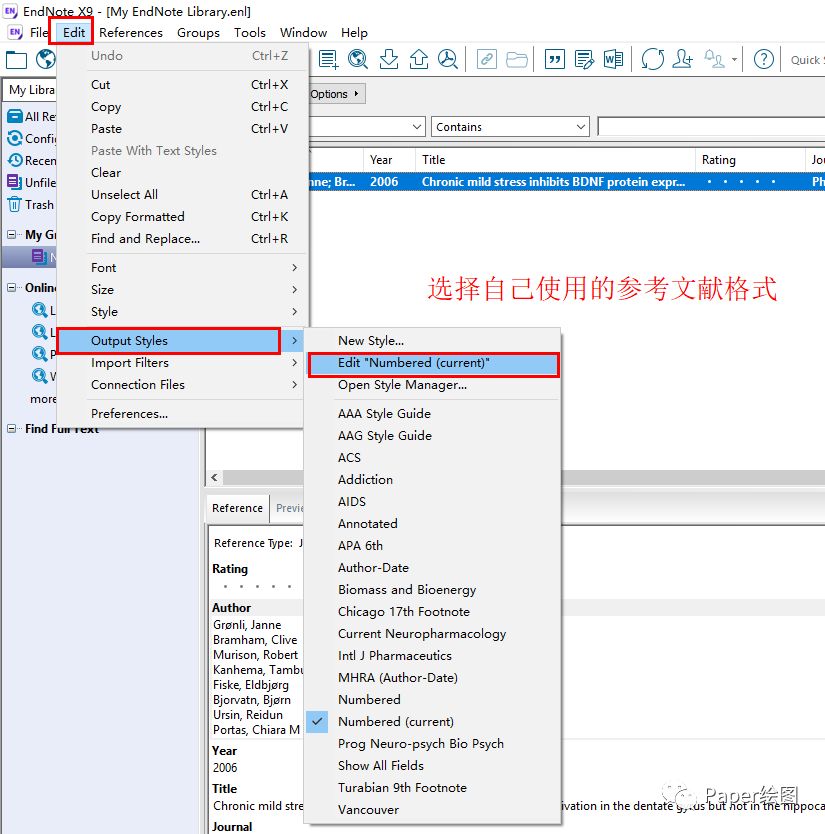
Task: Click the Export upload arrow icon
Action: click(419, 59)
